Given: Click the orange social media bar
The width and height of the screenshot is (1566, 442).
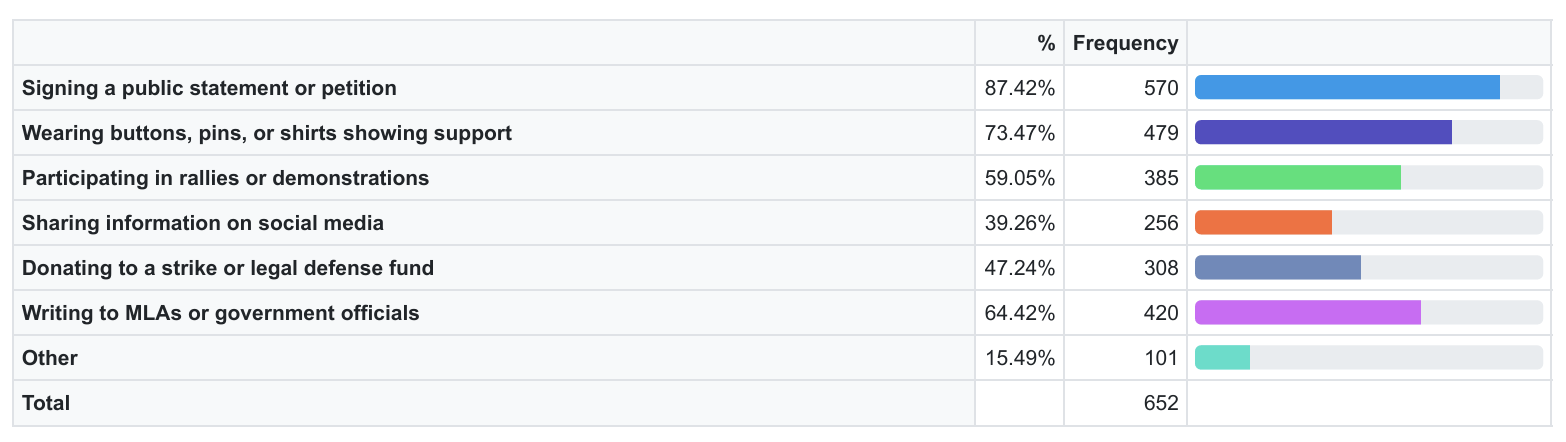Looking at the screenshot, I should point(1263,223).
